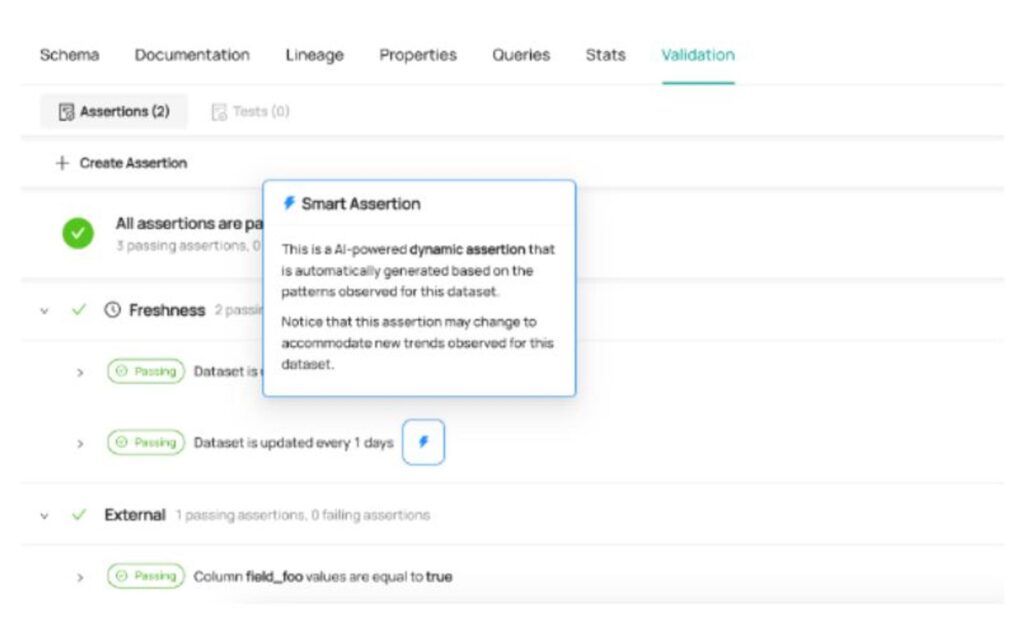Click the clock icon beside Freshness

click(112, 310)
